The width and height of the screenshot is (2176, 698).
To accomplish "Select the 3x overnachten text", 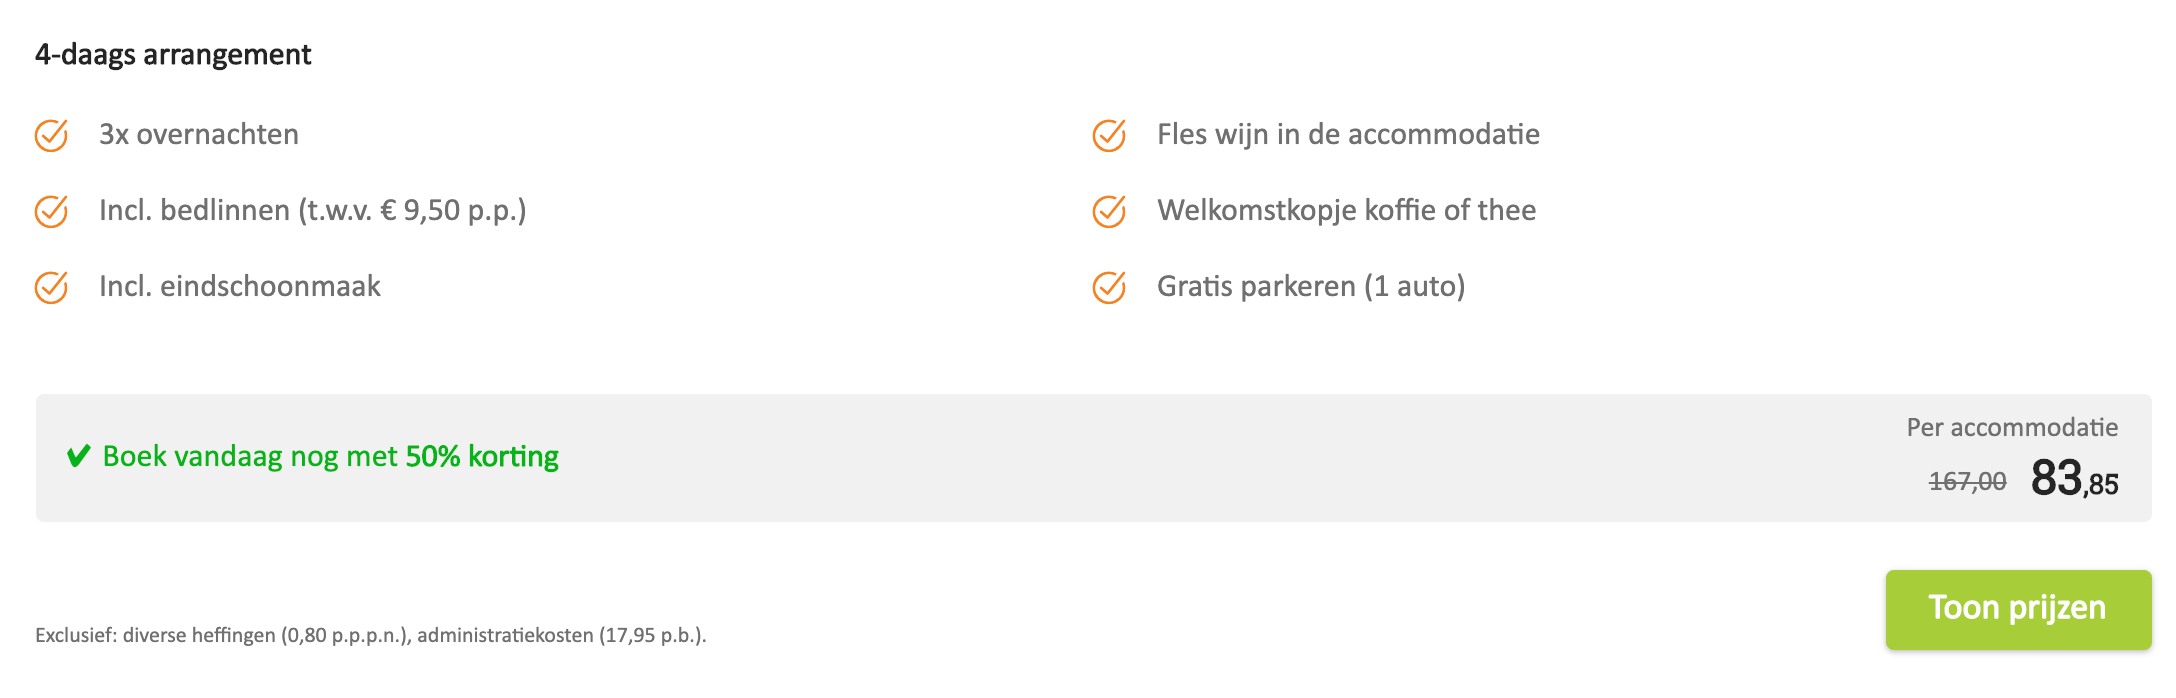I will 199,134.
